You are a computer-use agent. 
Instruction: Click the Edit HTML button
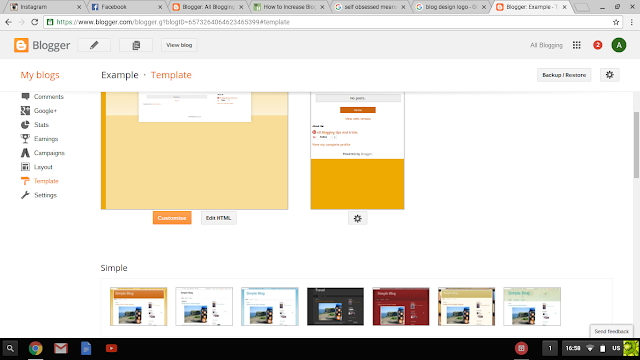coord(218,218)
